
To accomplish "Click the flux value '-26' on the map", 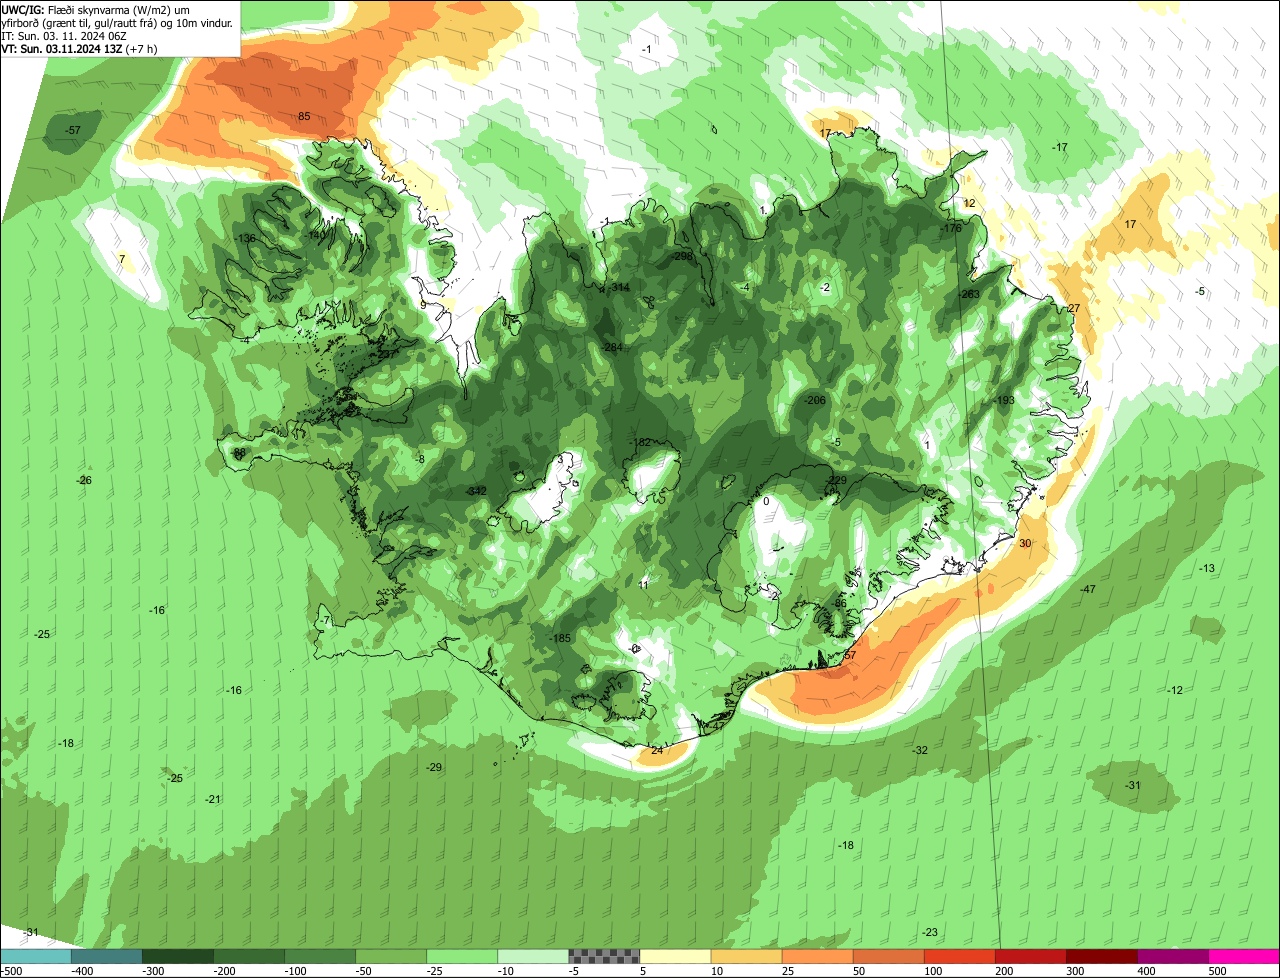I will tap(85, 481).
